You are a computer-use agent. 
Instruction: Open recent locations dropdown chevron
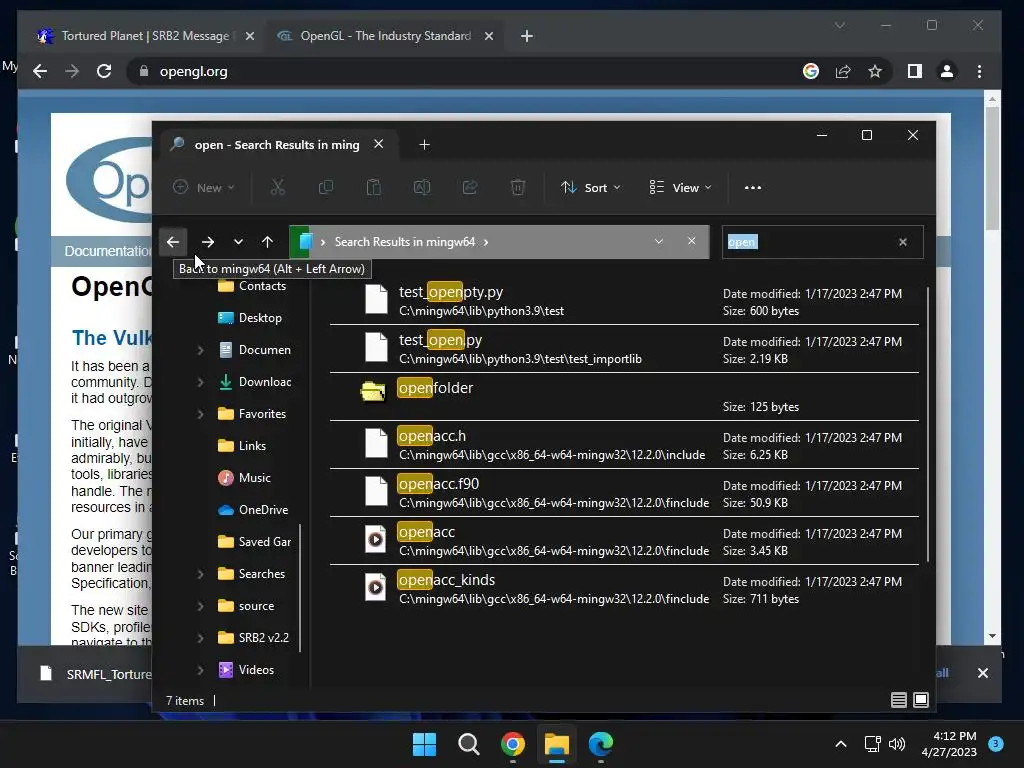click(238, 242)
